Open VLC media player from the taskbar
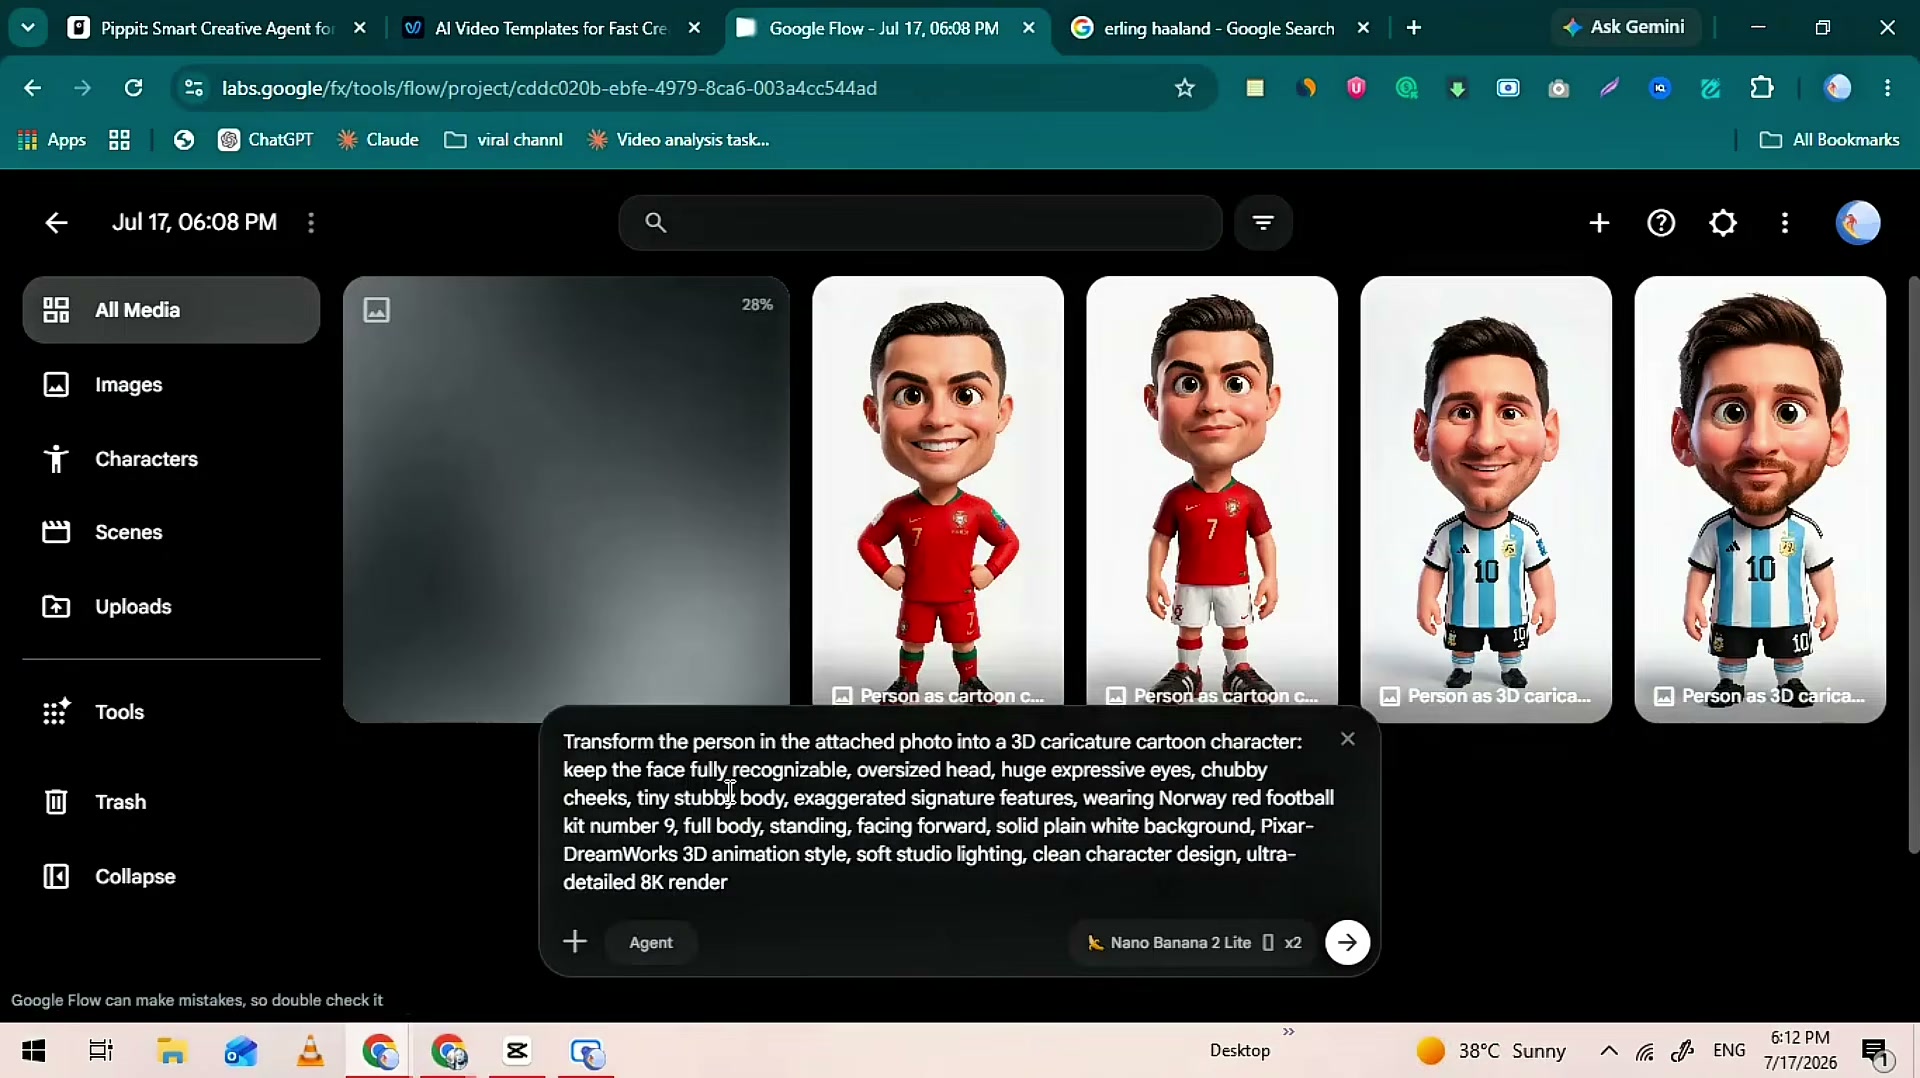Viewport: 1920px width, 1078px height. pyautogui.click(x=310, y=1051)
